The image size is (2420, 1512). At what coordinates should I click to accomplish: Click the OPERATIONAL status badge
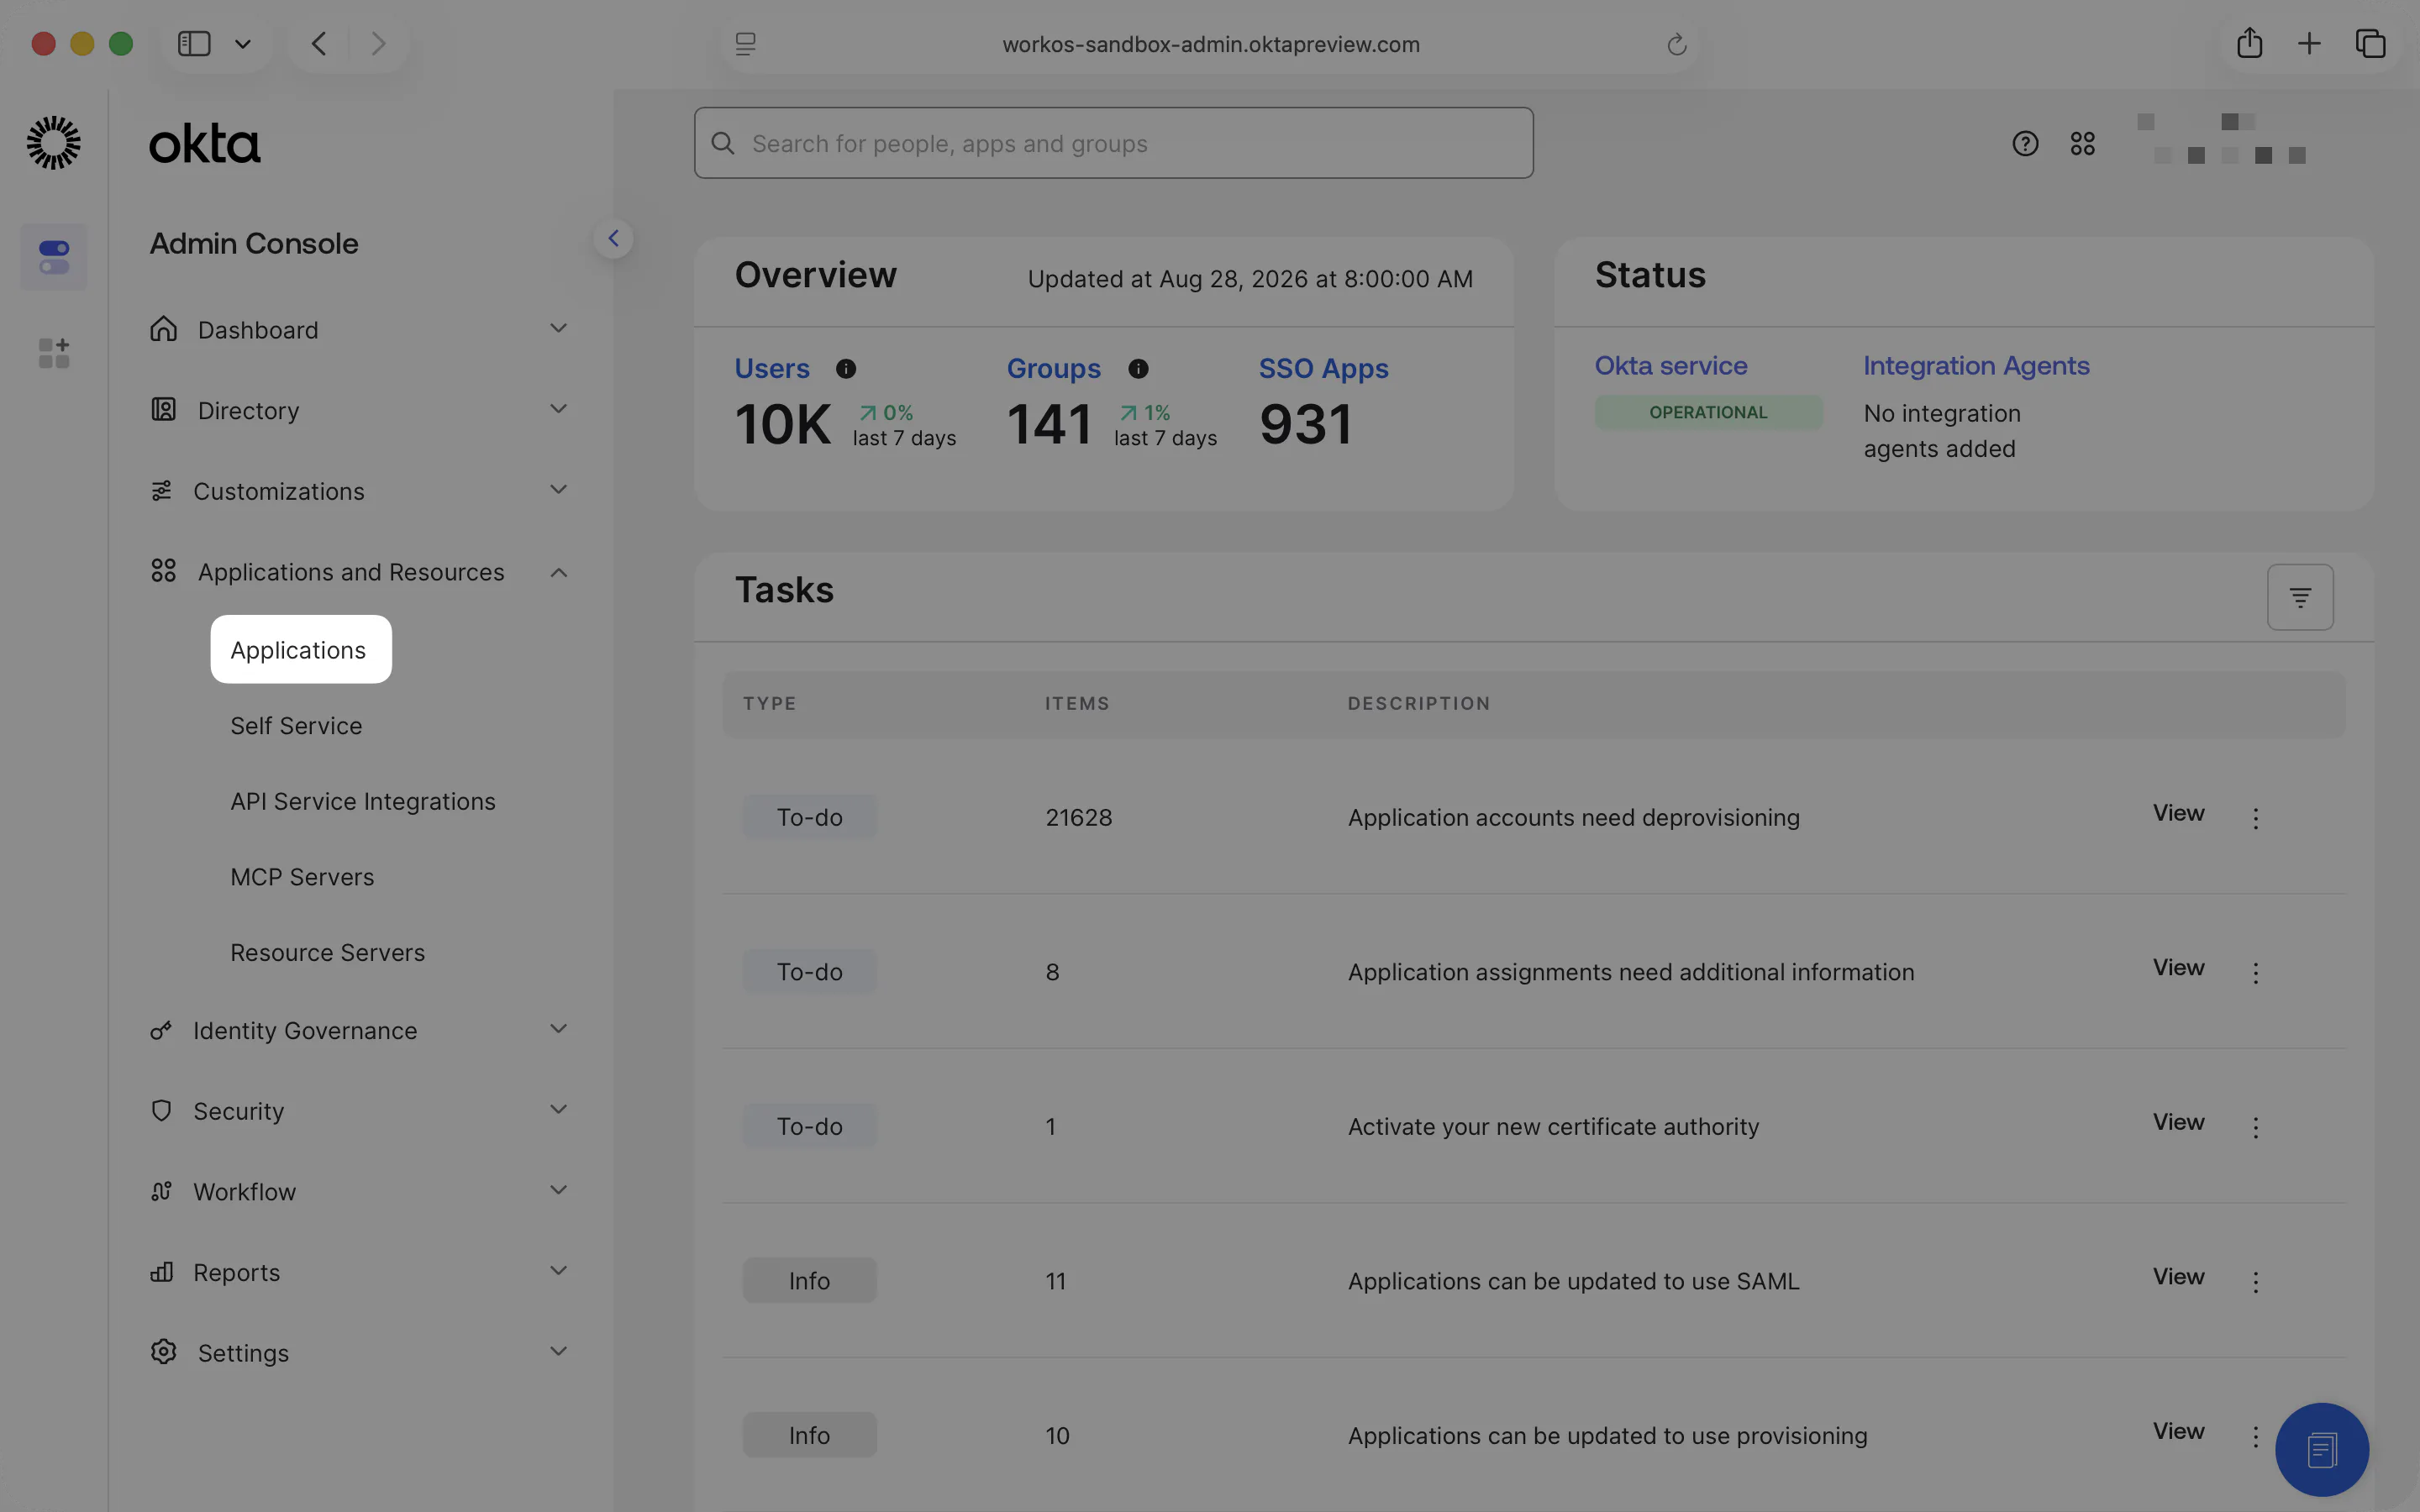[1708, 412]
